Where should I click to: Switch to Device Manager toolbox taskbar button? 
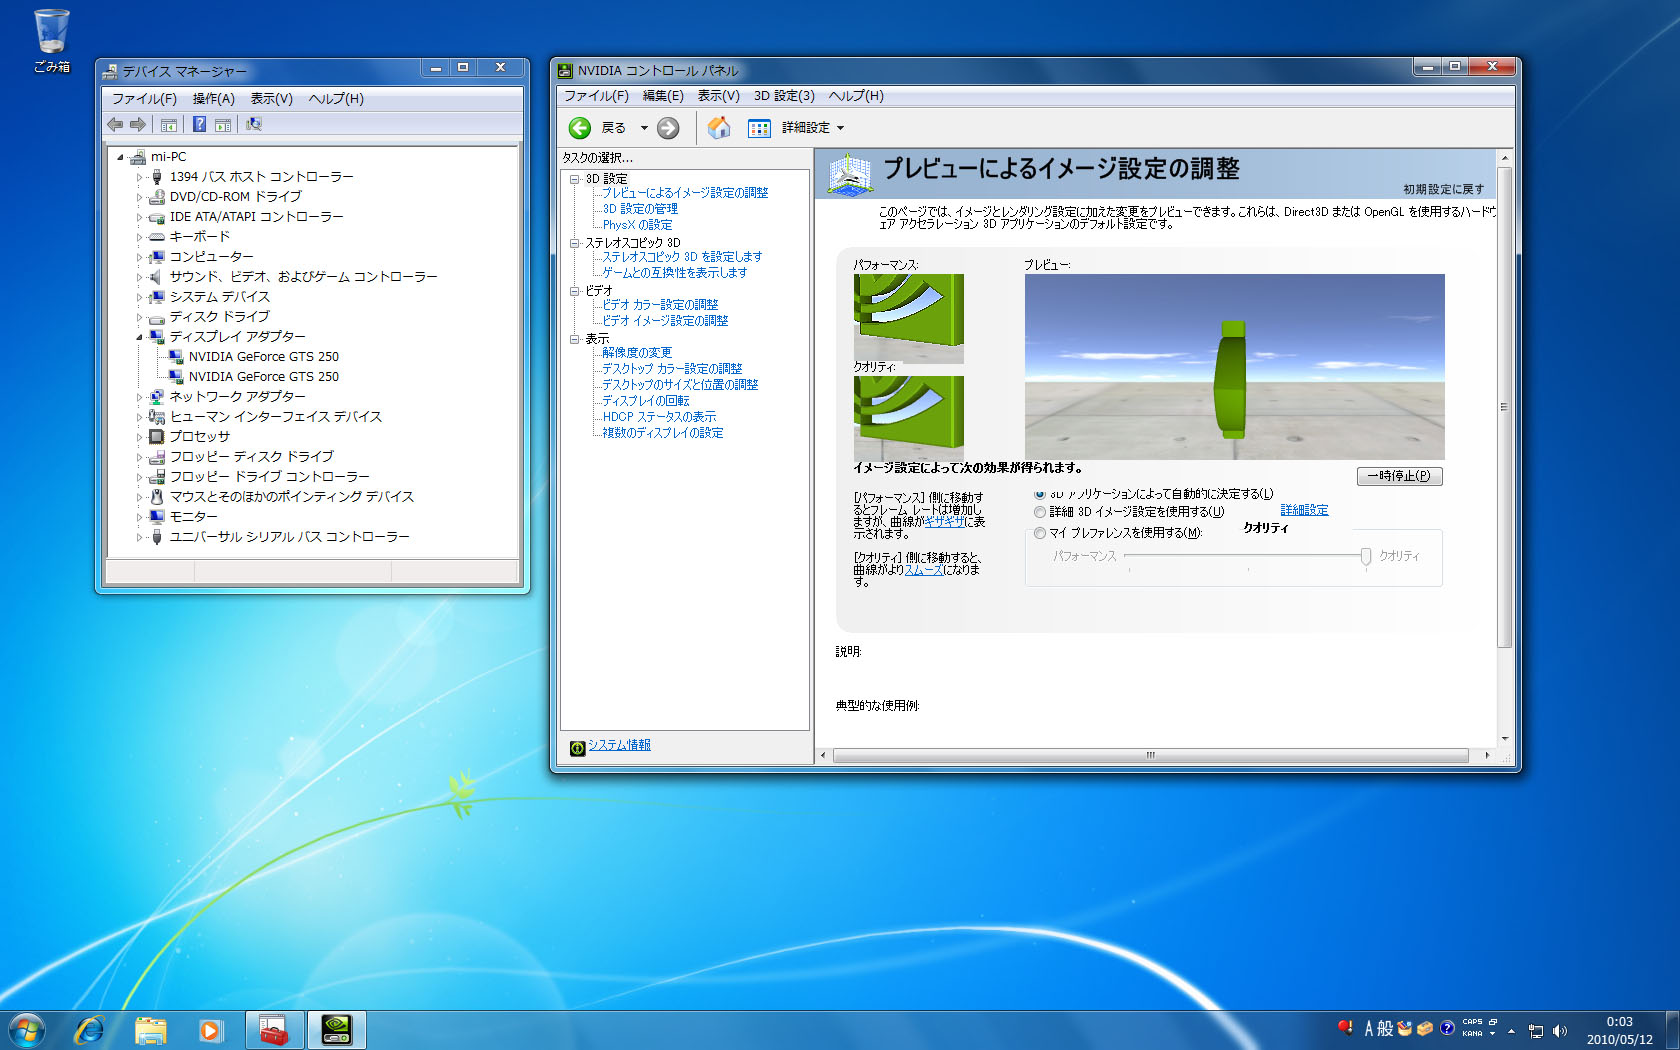(274, 1030)
